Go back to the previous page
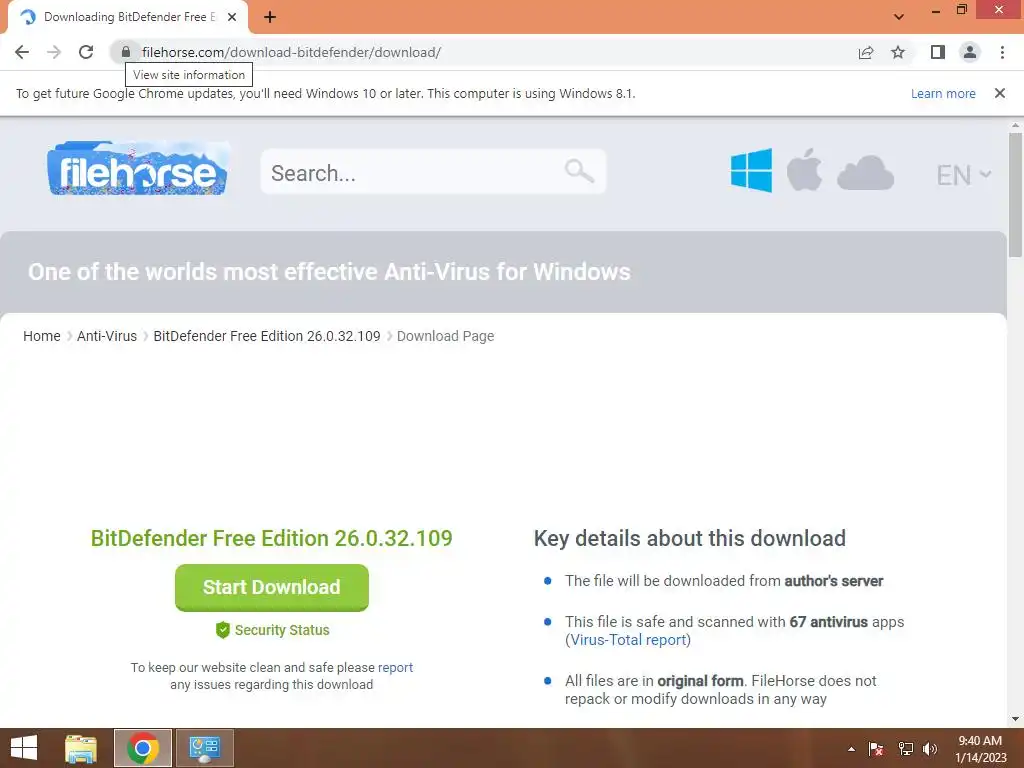 (x=22, y=52)
